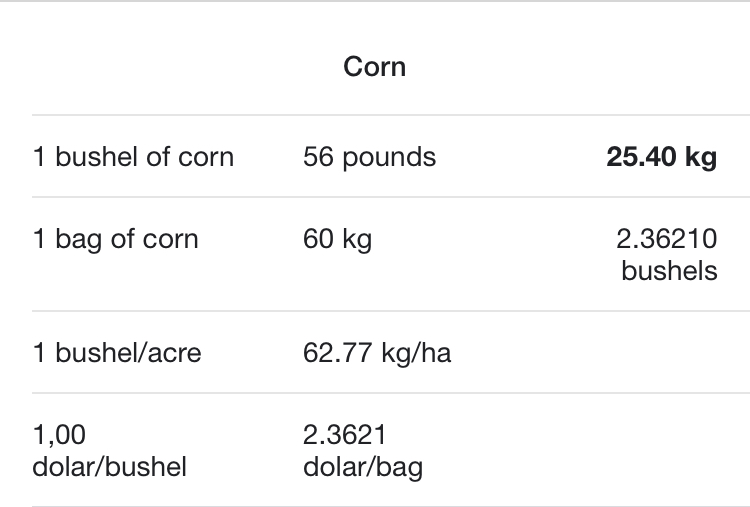The image size is (750, 507).
Task: Click the 'dolar/bag' unit text
Action: tap(363, 467)
